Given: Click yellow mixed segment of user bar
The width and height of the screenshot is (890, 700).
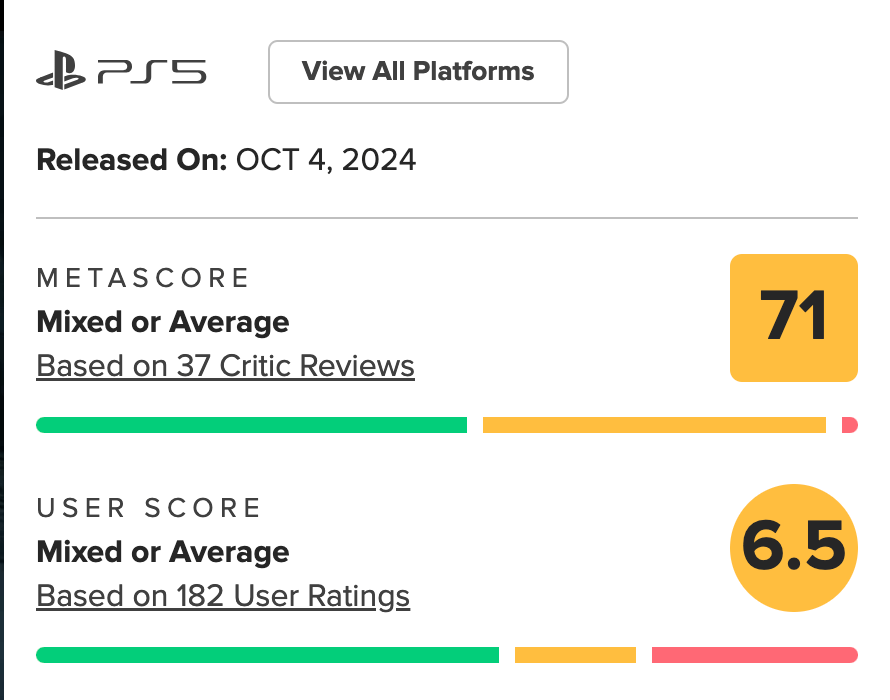Looking at the screenshot, I should pos(575,655).
